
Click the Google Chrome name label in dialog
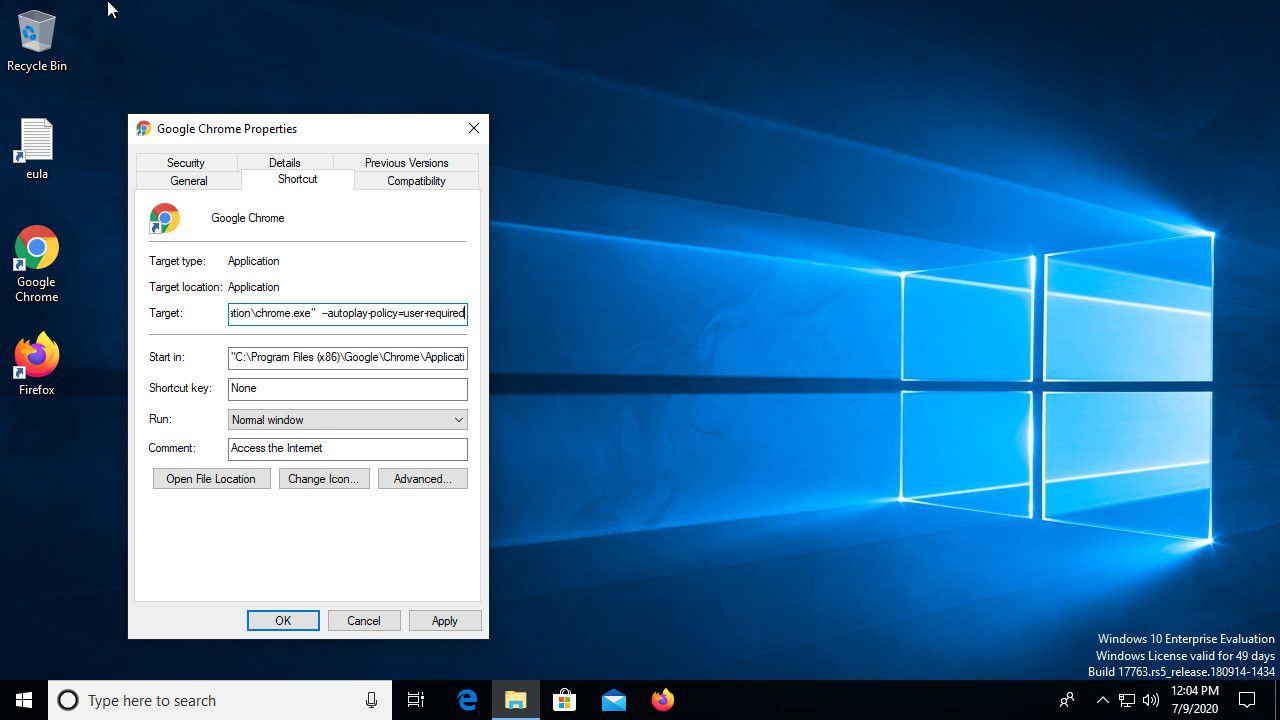(248, 218)
